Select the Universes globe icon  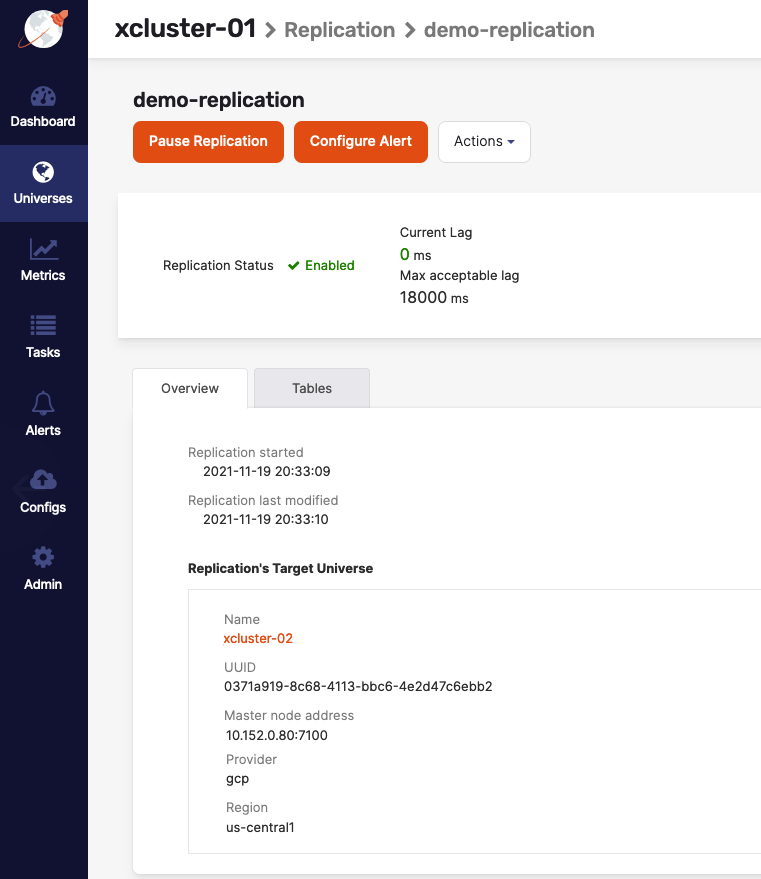[43, 172]
